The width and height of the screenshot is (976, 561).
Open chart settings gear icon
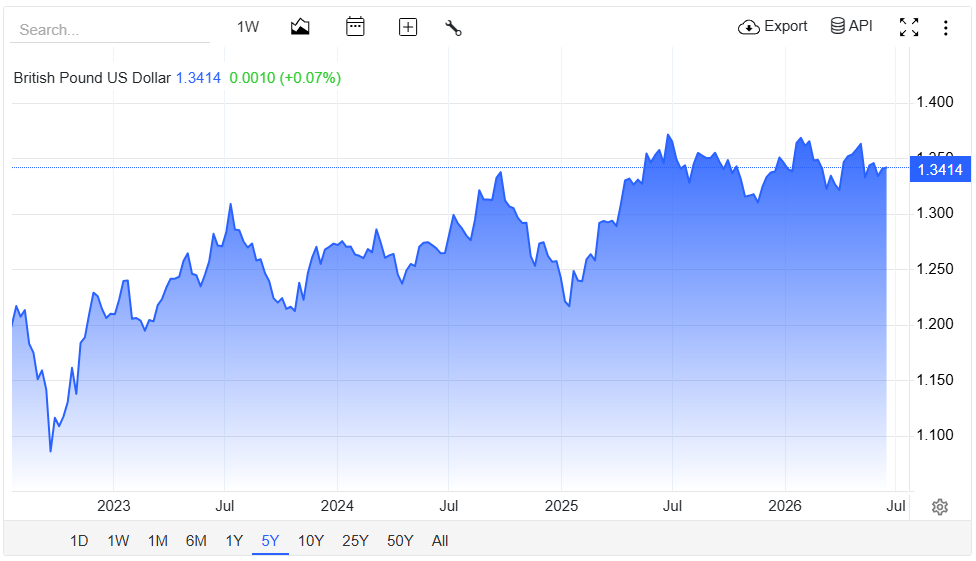tap(940, 507)
